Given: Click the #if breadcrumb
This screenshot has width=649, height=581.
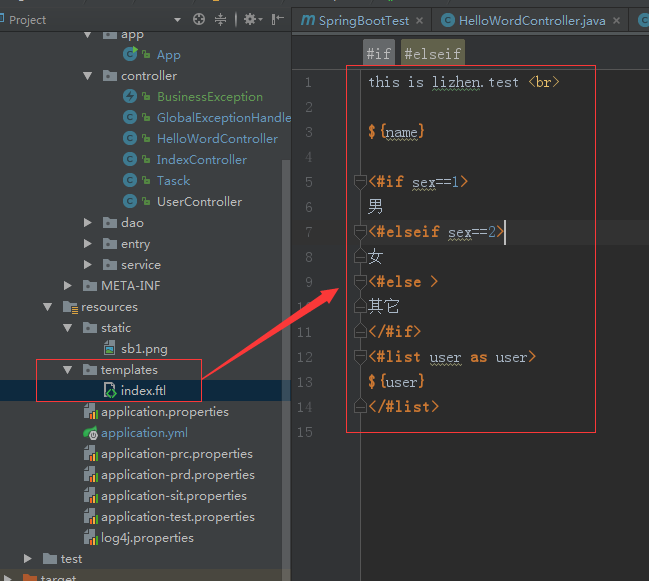Looking at the screenshot, I should pos(379,53).
